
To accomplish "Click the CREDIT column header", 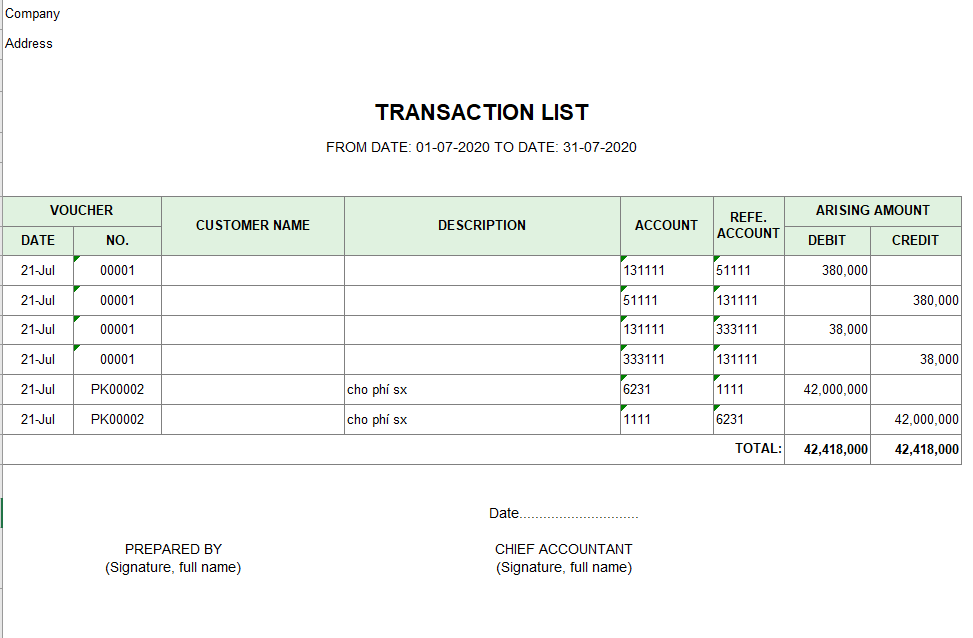I will coord(915,241).
